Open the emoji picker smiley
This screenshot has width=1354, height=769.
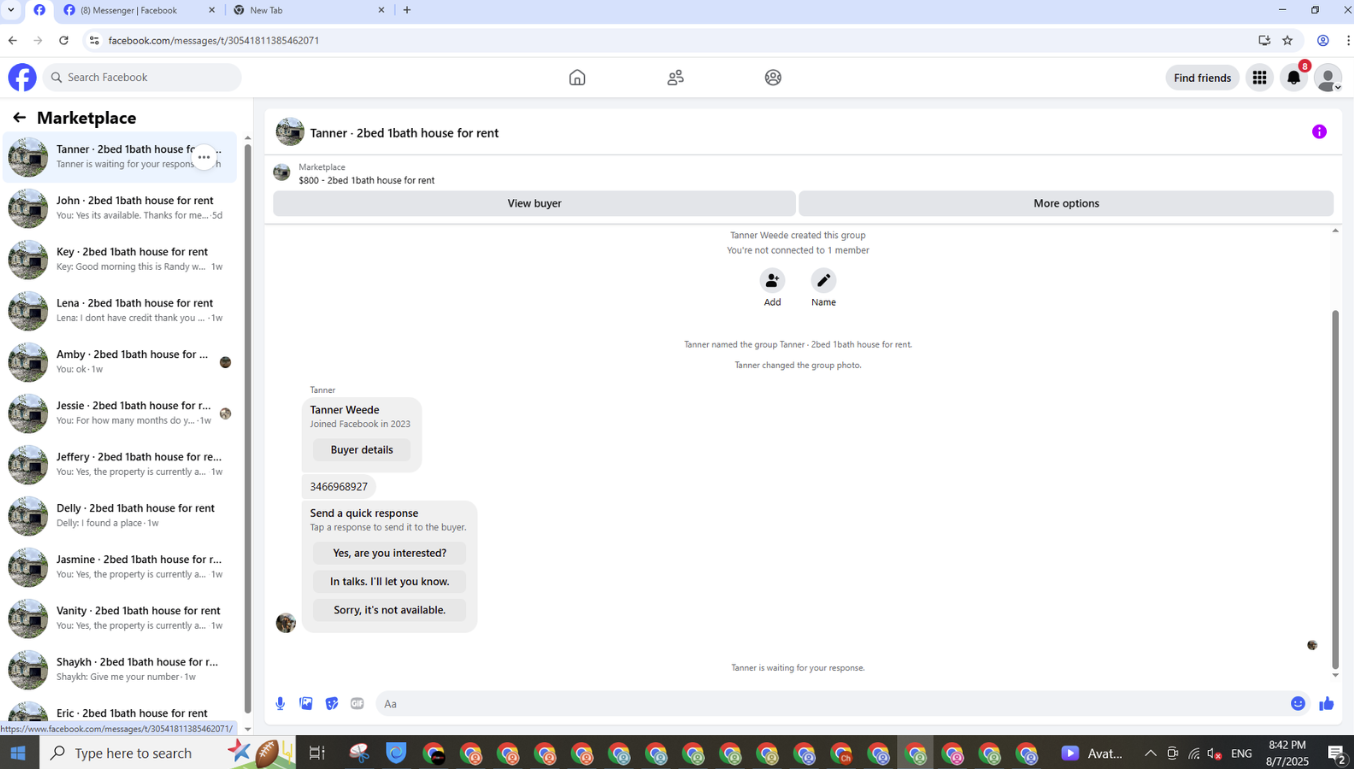pos(1298,704)
